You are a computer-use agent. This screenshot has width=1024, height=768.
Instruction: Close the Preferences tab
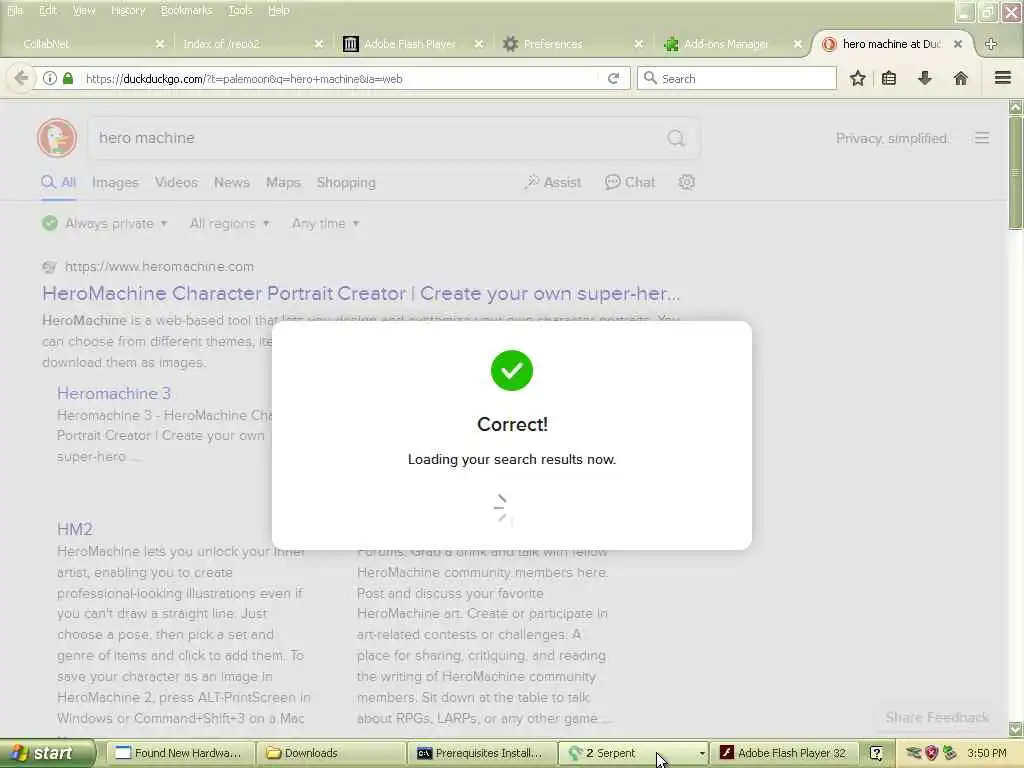(639, 44)
